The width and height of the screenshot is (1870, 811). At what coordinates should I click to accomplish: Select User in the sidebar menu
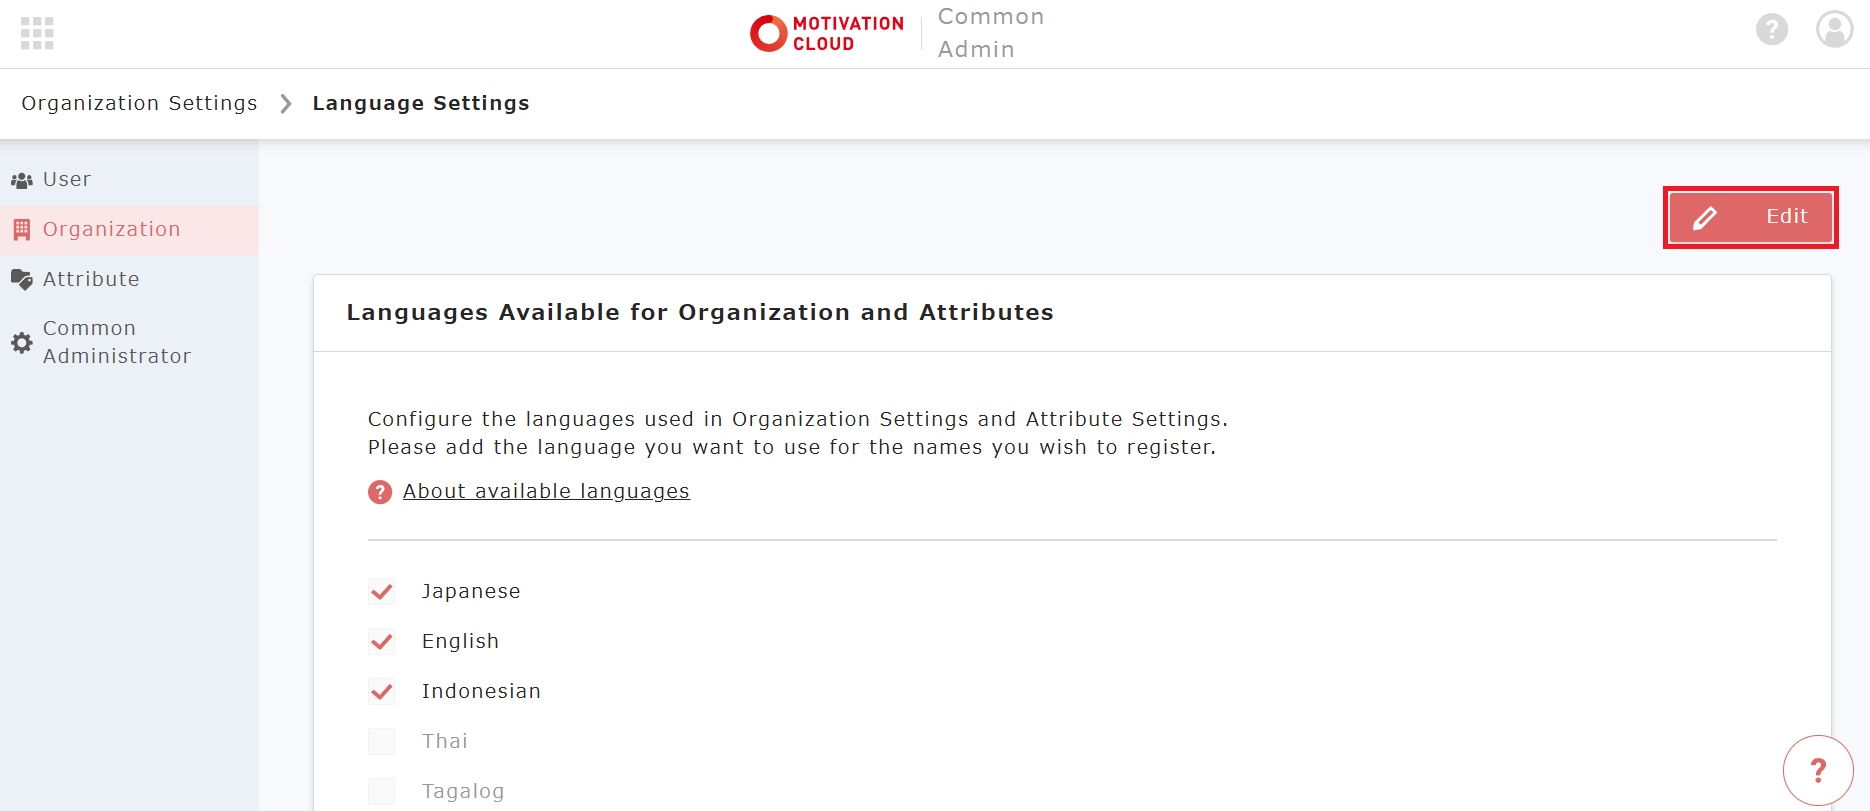click(66, 180)
